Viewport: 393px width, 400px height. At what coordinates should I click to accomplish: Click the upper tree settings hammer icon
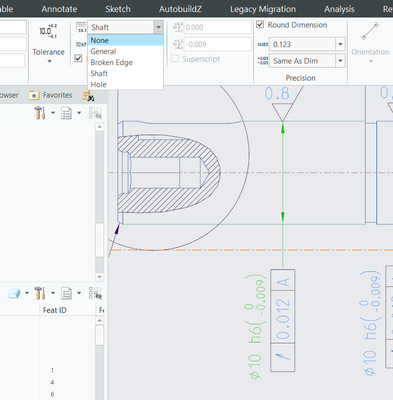pos(40,113)
